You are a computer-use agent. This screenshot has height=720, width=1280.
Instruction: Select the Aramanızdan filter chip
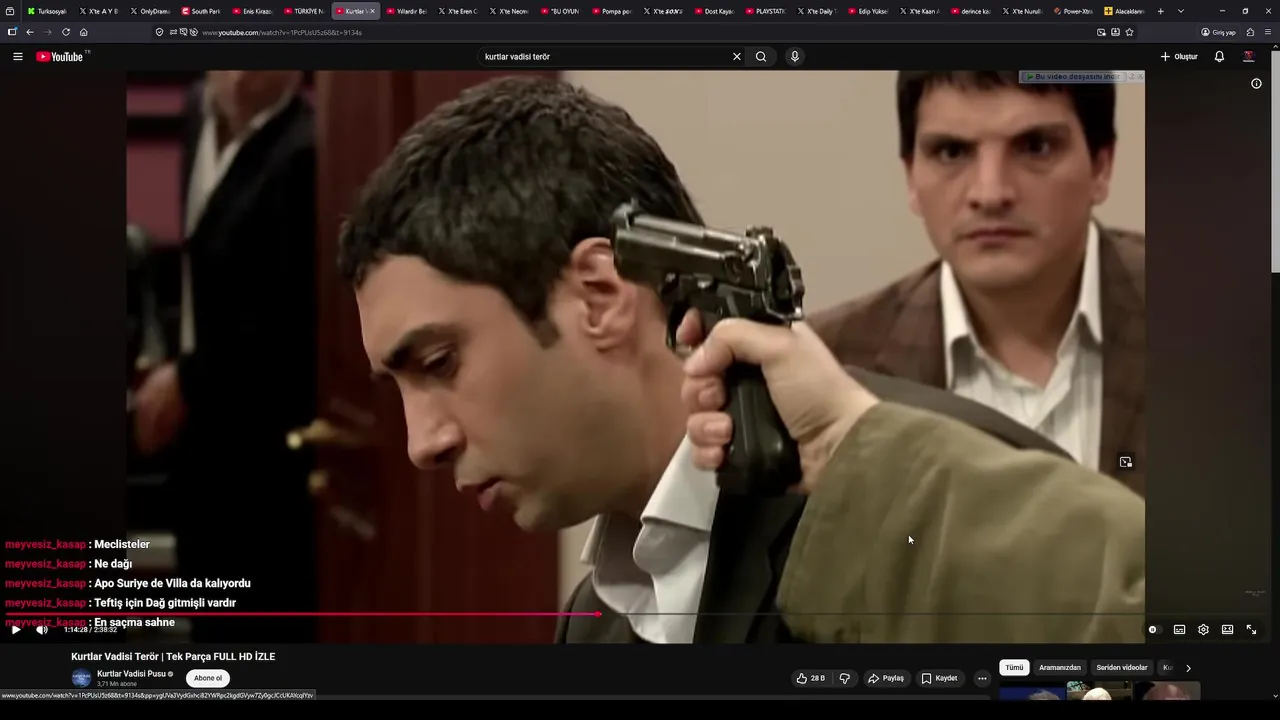(1060, 668)
